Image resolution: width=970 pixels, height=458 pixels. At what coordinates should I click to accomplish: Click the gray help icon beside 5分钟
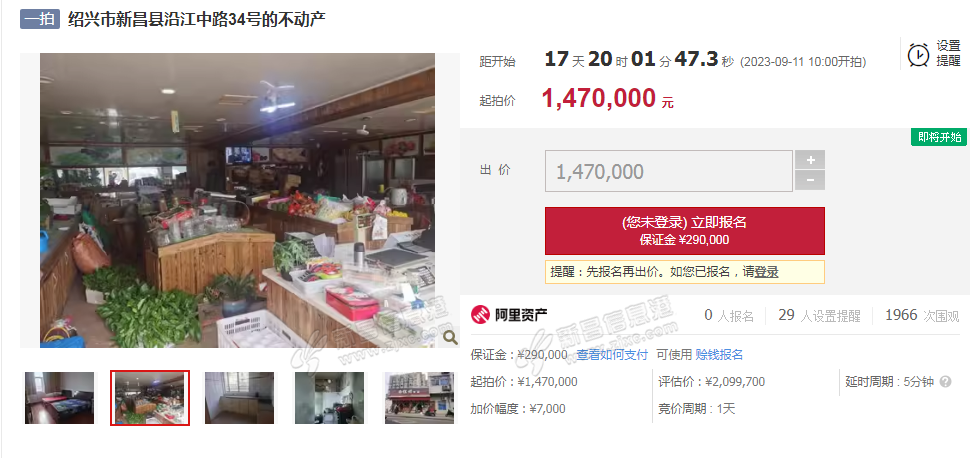coord(945,382)
